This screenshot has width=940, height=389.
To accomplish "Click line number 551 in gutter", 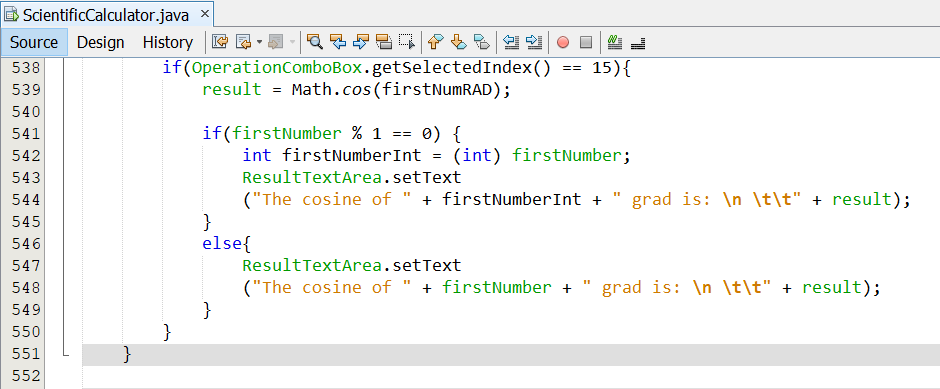I will coord(26,354).
